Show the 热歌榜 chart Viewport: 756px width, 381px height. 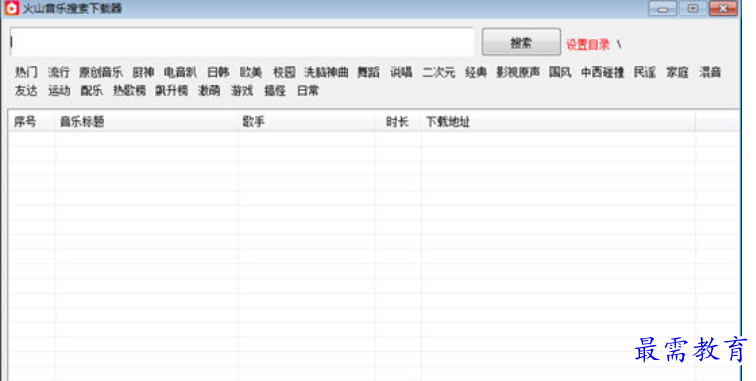coord(129,91)
